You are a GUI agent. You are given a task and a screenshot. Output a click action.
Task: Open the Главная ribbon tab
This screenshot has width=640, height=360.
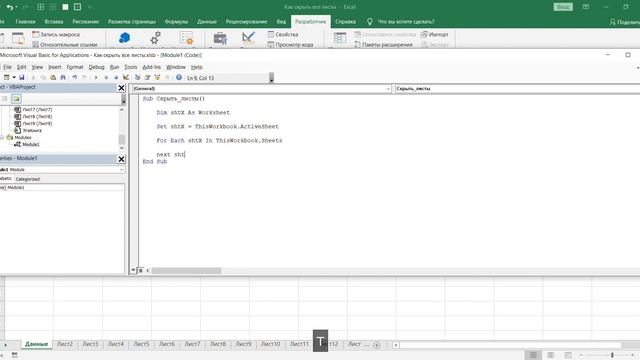click(25, 22)
